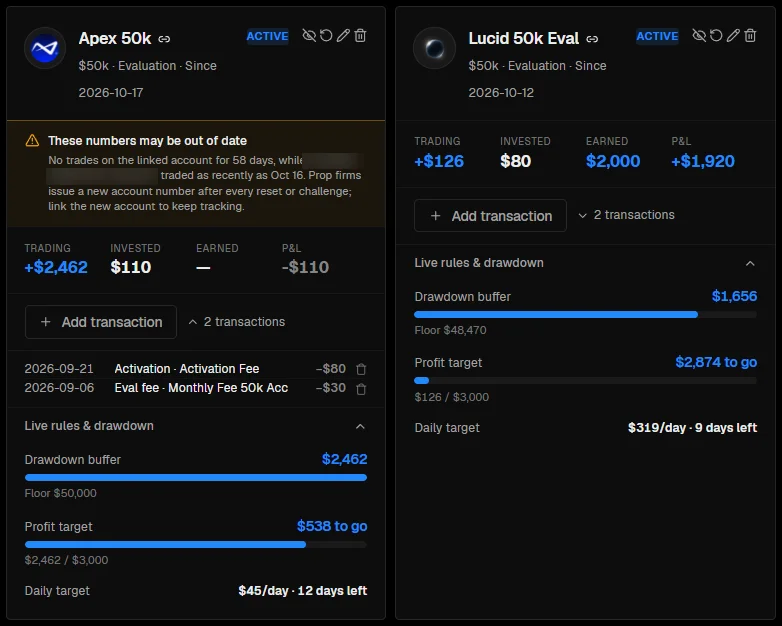Add transaction to Apex 50k
The image size is (782, 626).
(101, 322)
